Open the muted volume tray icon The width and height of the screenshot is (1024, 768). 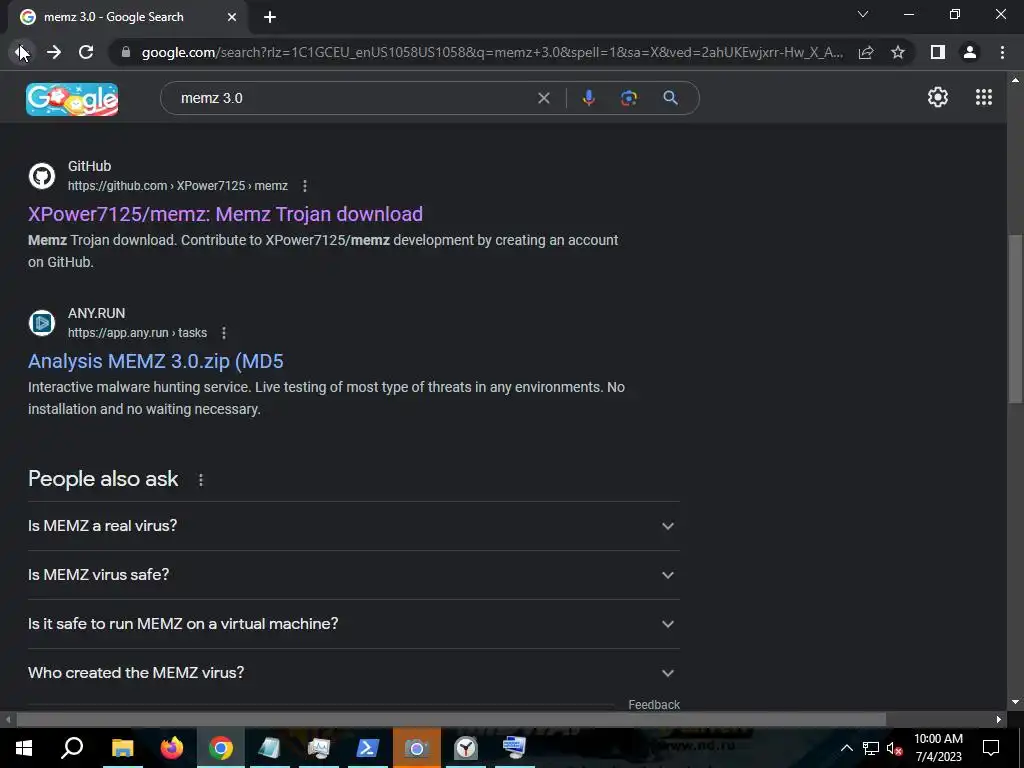tap(894, 748)
